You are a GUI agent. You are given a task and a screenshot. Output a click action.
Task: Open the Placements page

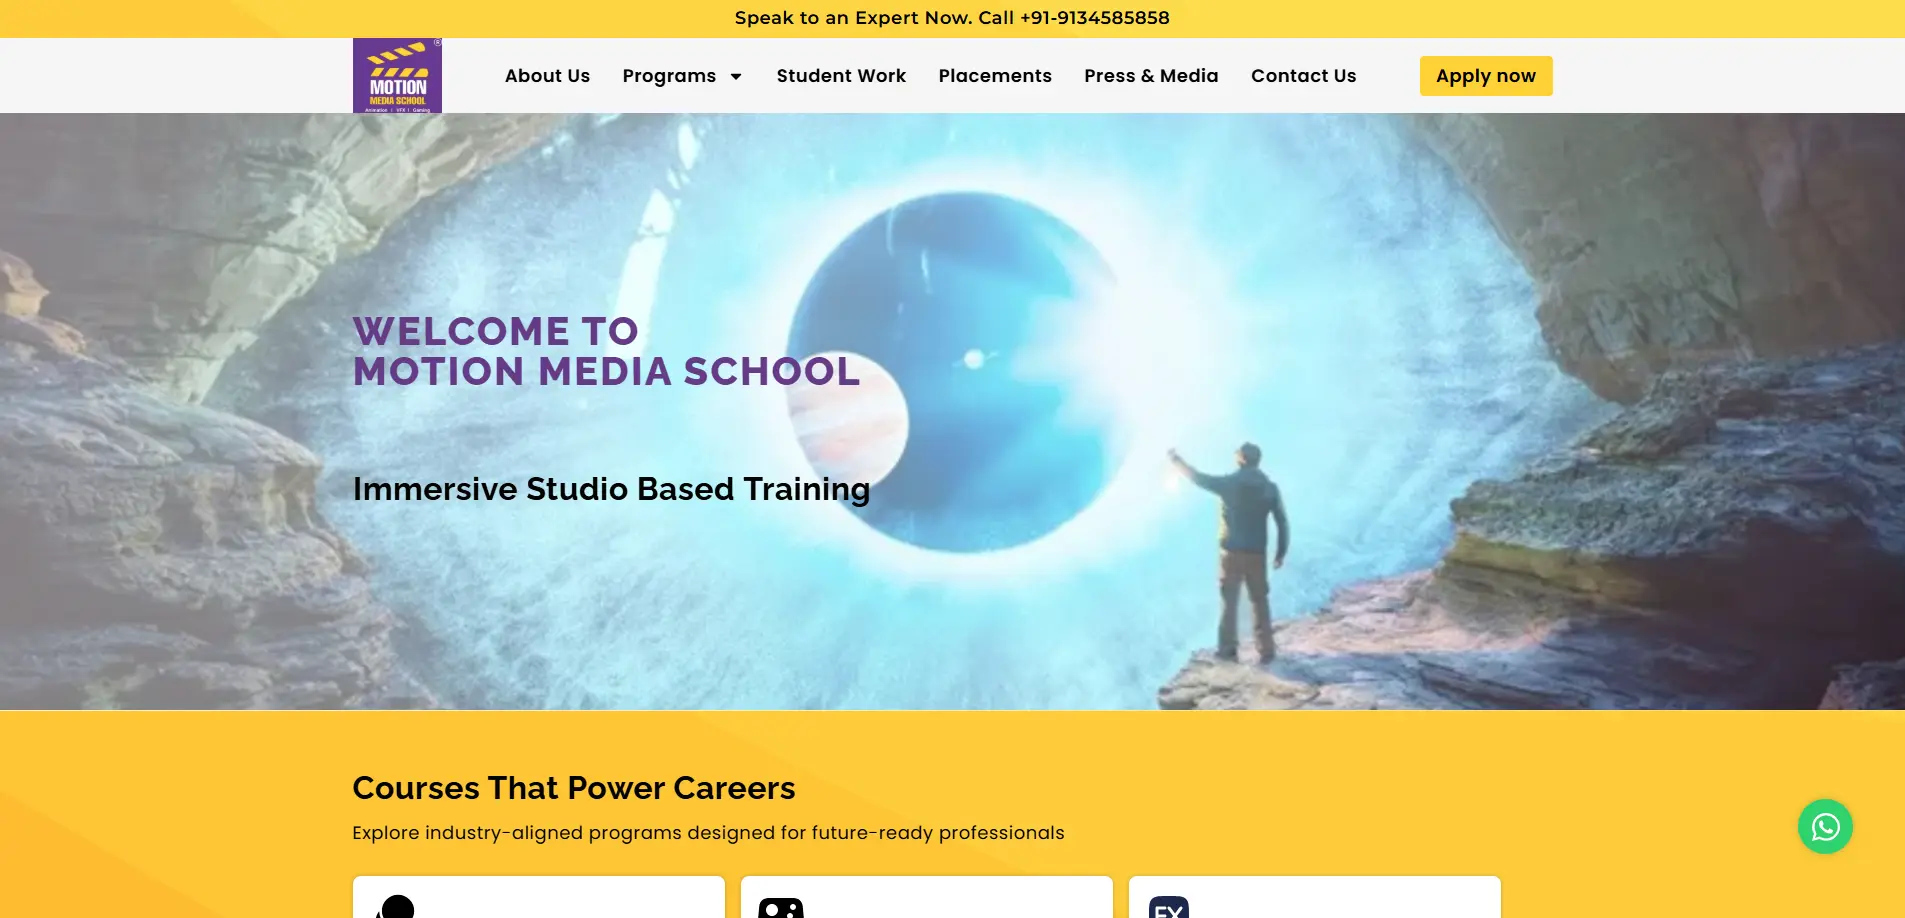pyautogui.click(x=995, y=76)
